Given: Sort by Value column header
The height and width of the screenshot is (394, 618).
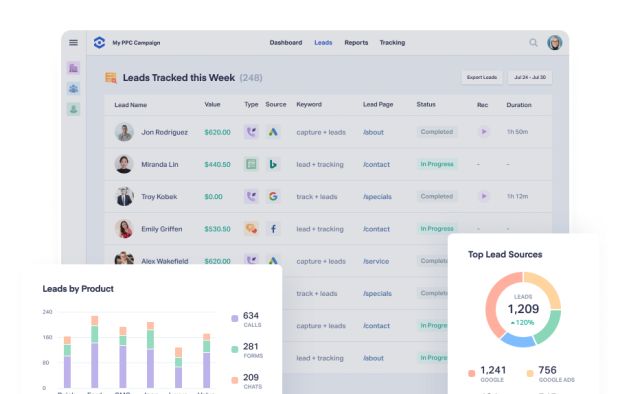Looking at the screenshot, I should tap(212, 104).
